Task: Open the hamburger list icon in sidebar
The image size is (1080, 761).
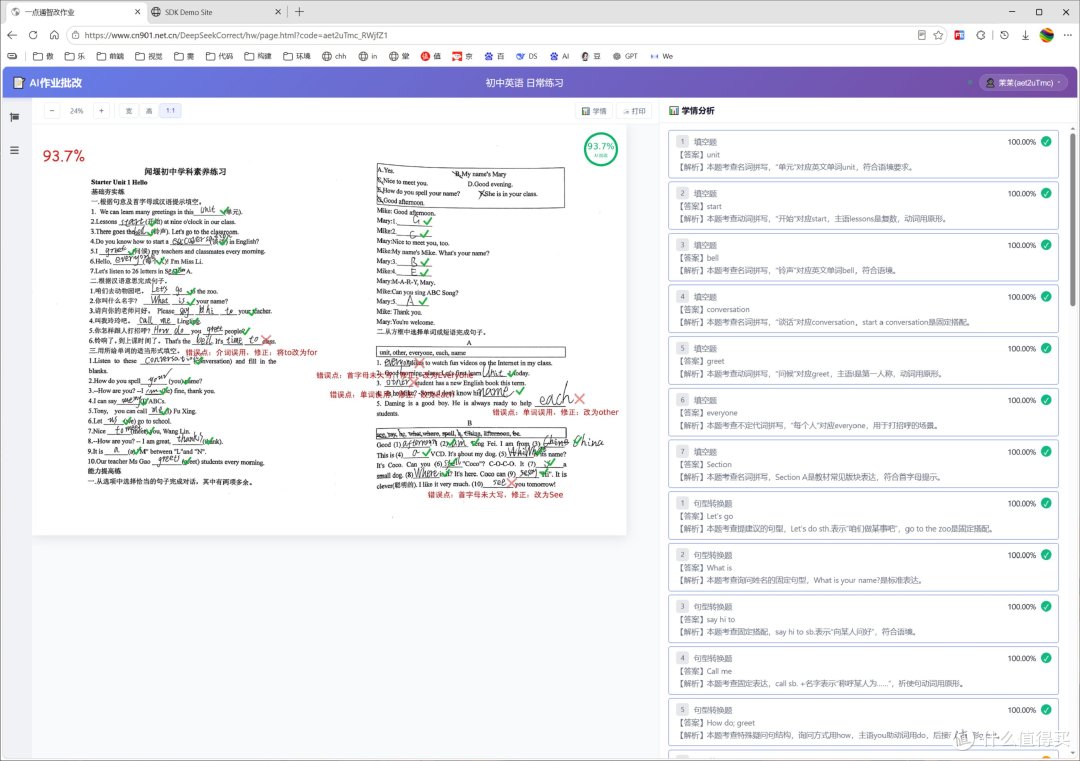Action: pos(14,150)
